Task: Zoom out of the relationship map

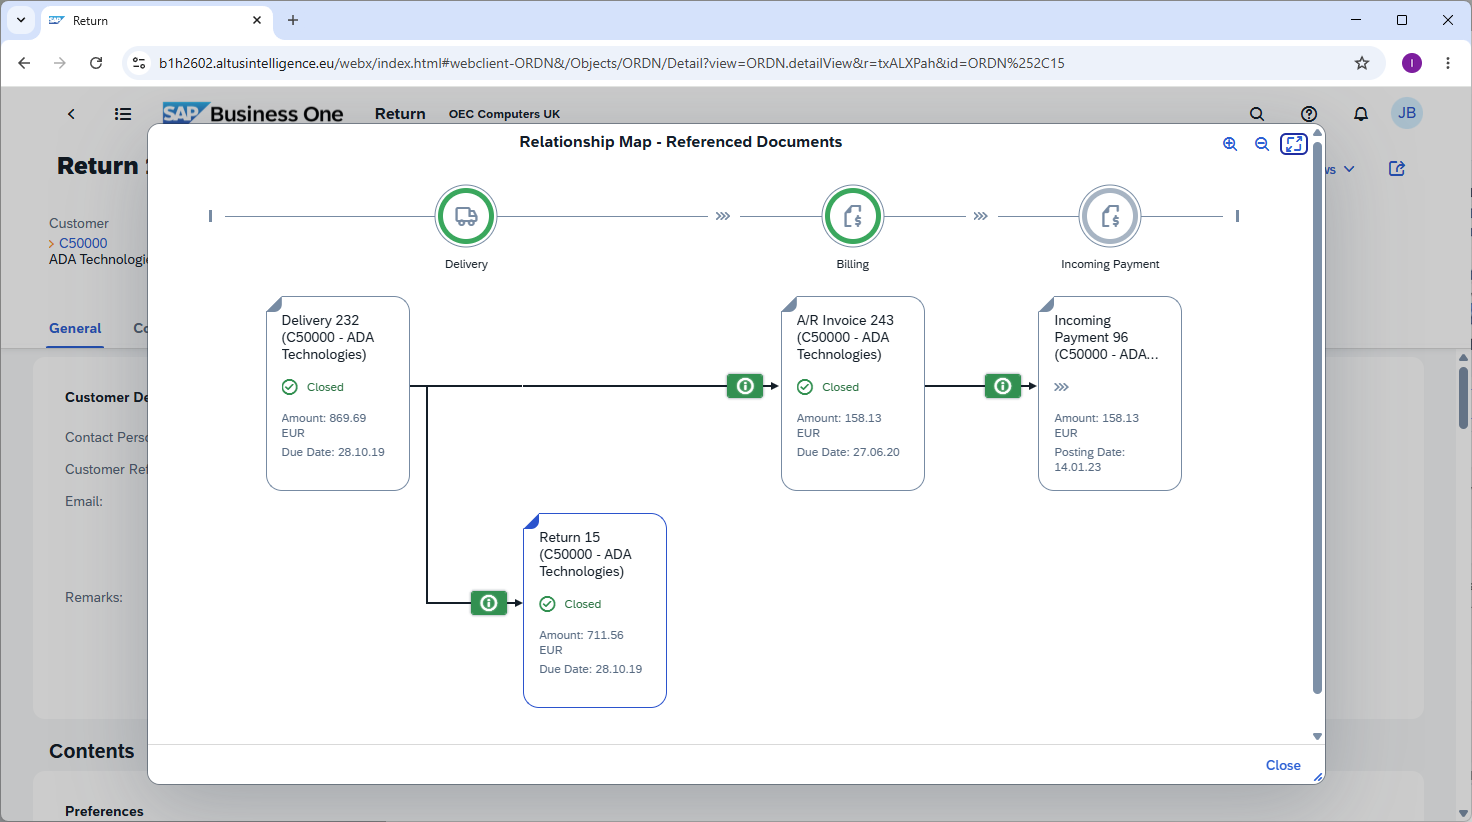Action: [x=1262, y=144]
